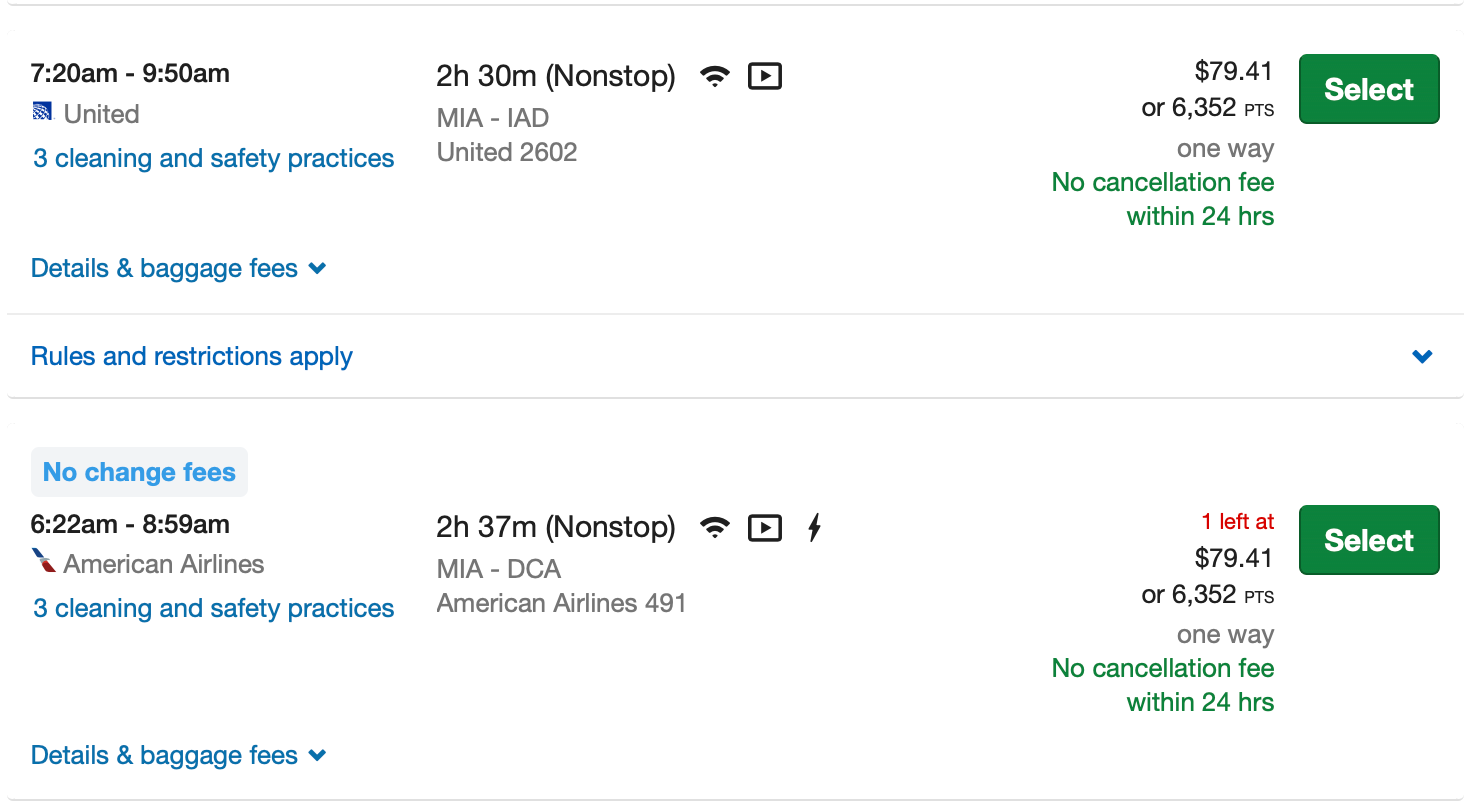Click the power outlet lightning icon

point(815,527)
